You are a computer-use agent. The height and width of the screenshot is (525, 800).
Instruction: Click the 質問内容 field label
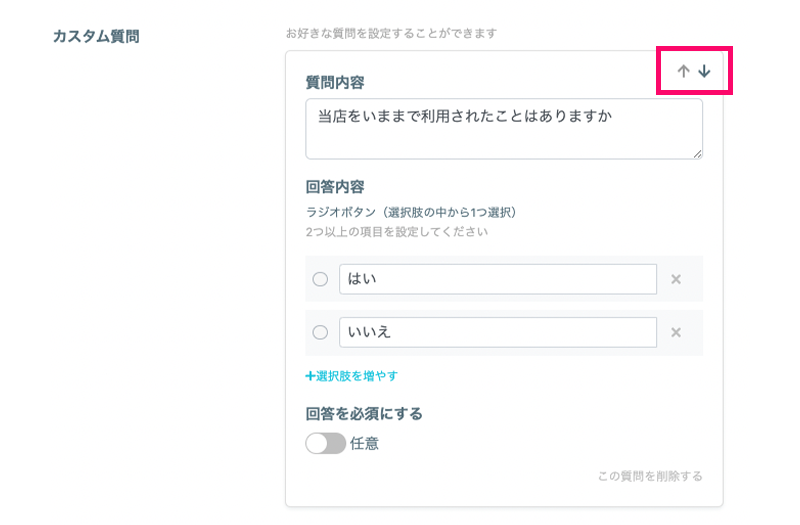pos(335,82)
